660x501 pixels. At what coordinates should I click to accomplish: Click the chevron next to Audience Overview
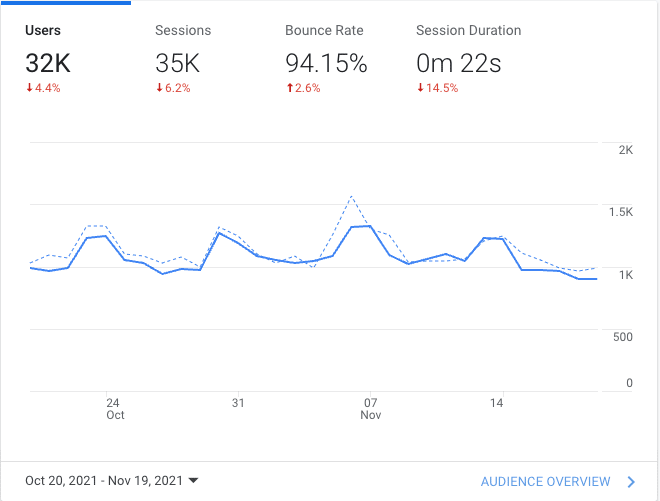631,482
